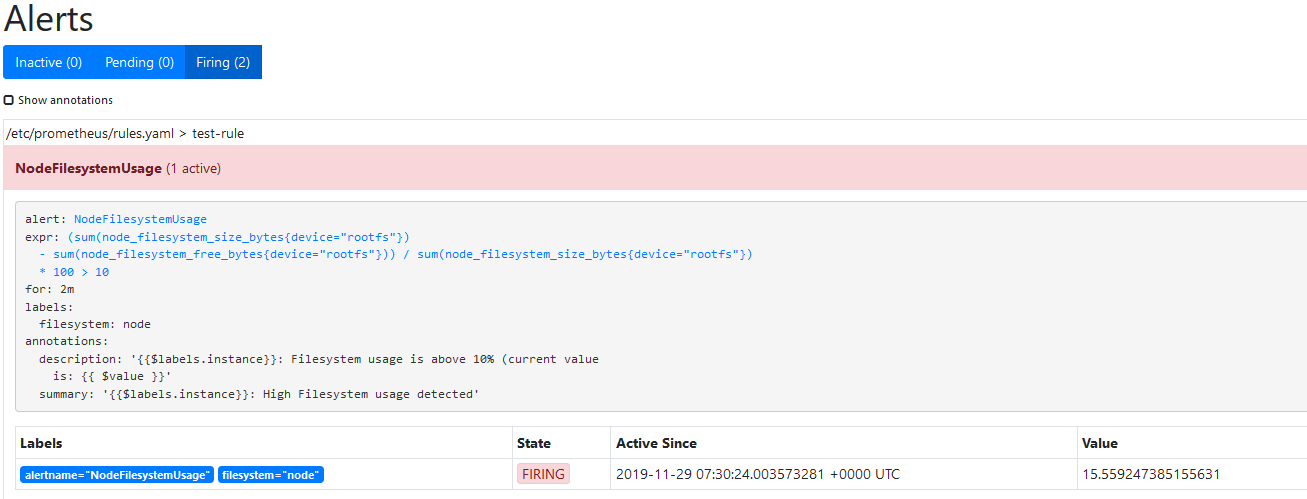Click the Alerts page heading
Viewport: 1307px width, 499px height.
point(49,20)
